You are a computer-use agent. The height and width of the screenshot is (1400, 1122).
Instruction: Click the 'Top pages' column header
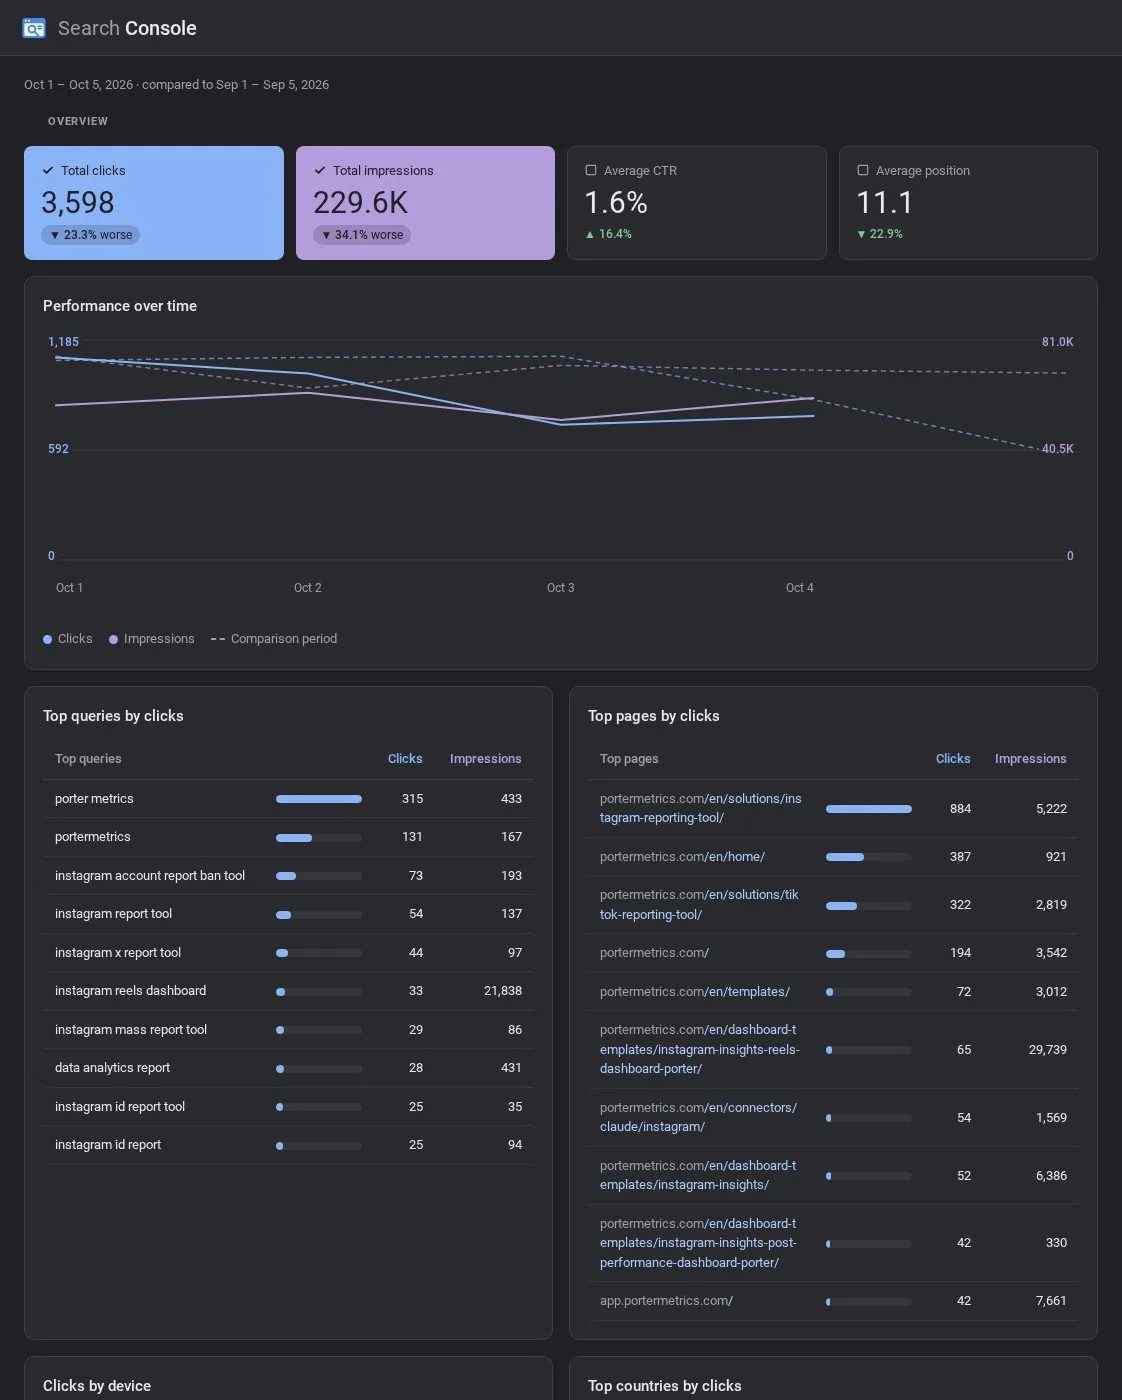point(629,759)
